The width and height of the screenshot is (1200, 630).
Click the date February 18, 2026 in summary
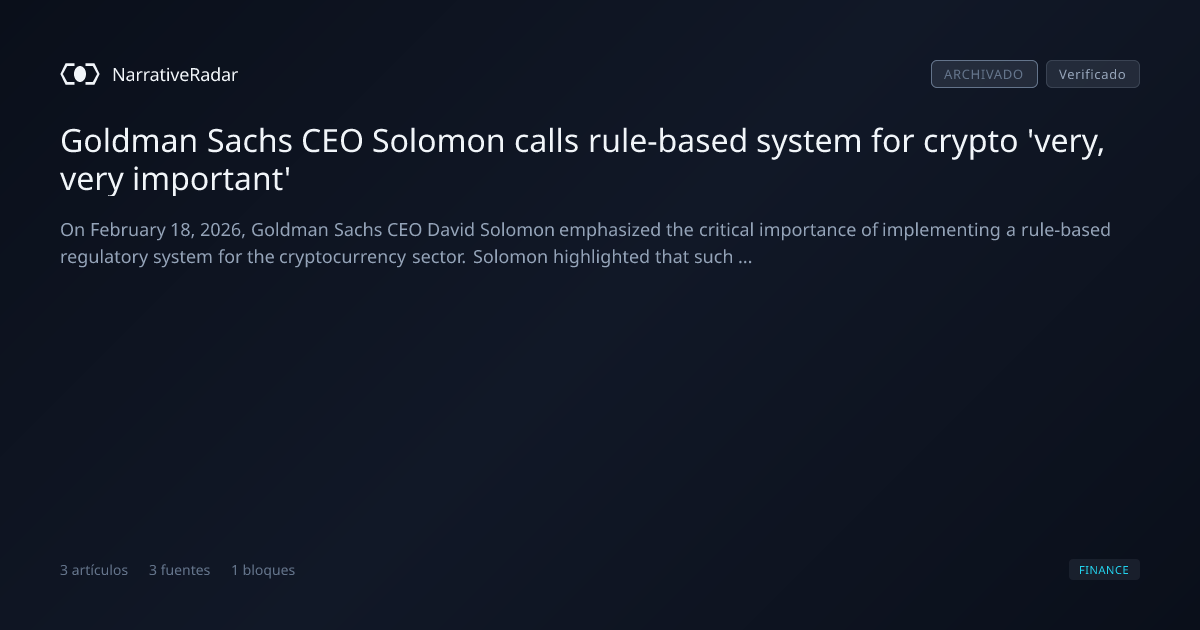pyautogui.click(x=165, y=230)
